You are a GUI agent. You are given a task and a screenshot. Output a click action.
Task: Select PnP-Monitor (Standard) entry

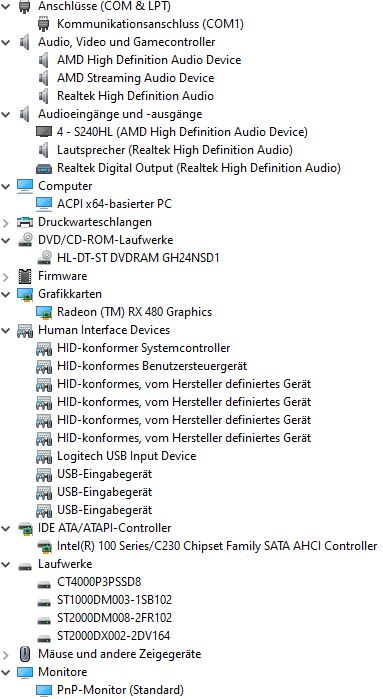coord(120,690)
